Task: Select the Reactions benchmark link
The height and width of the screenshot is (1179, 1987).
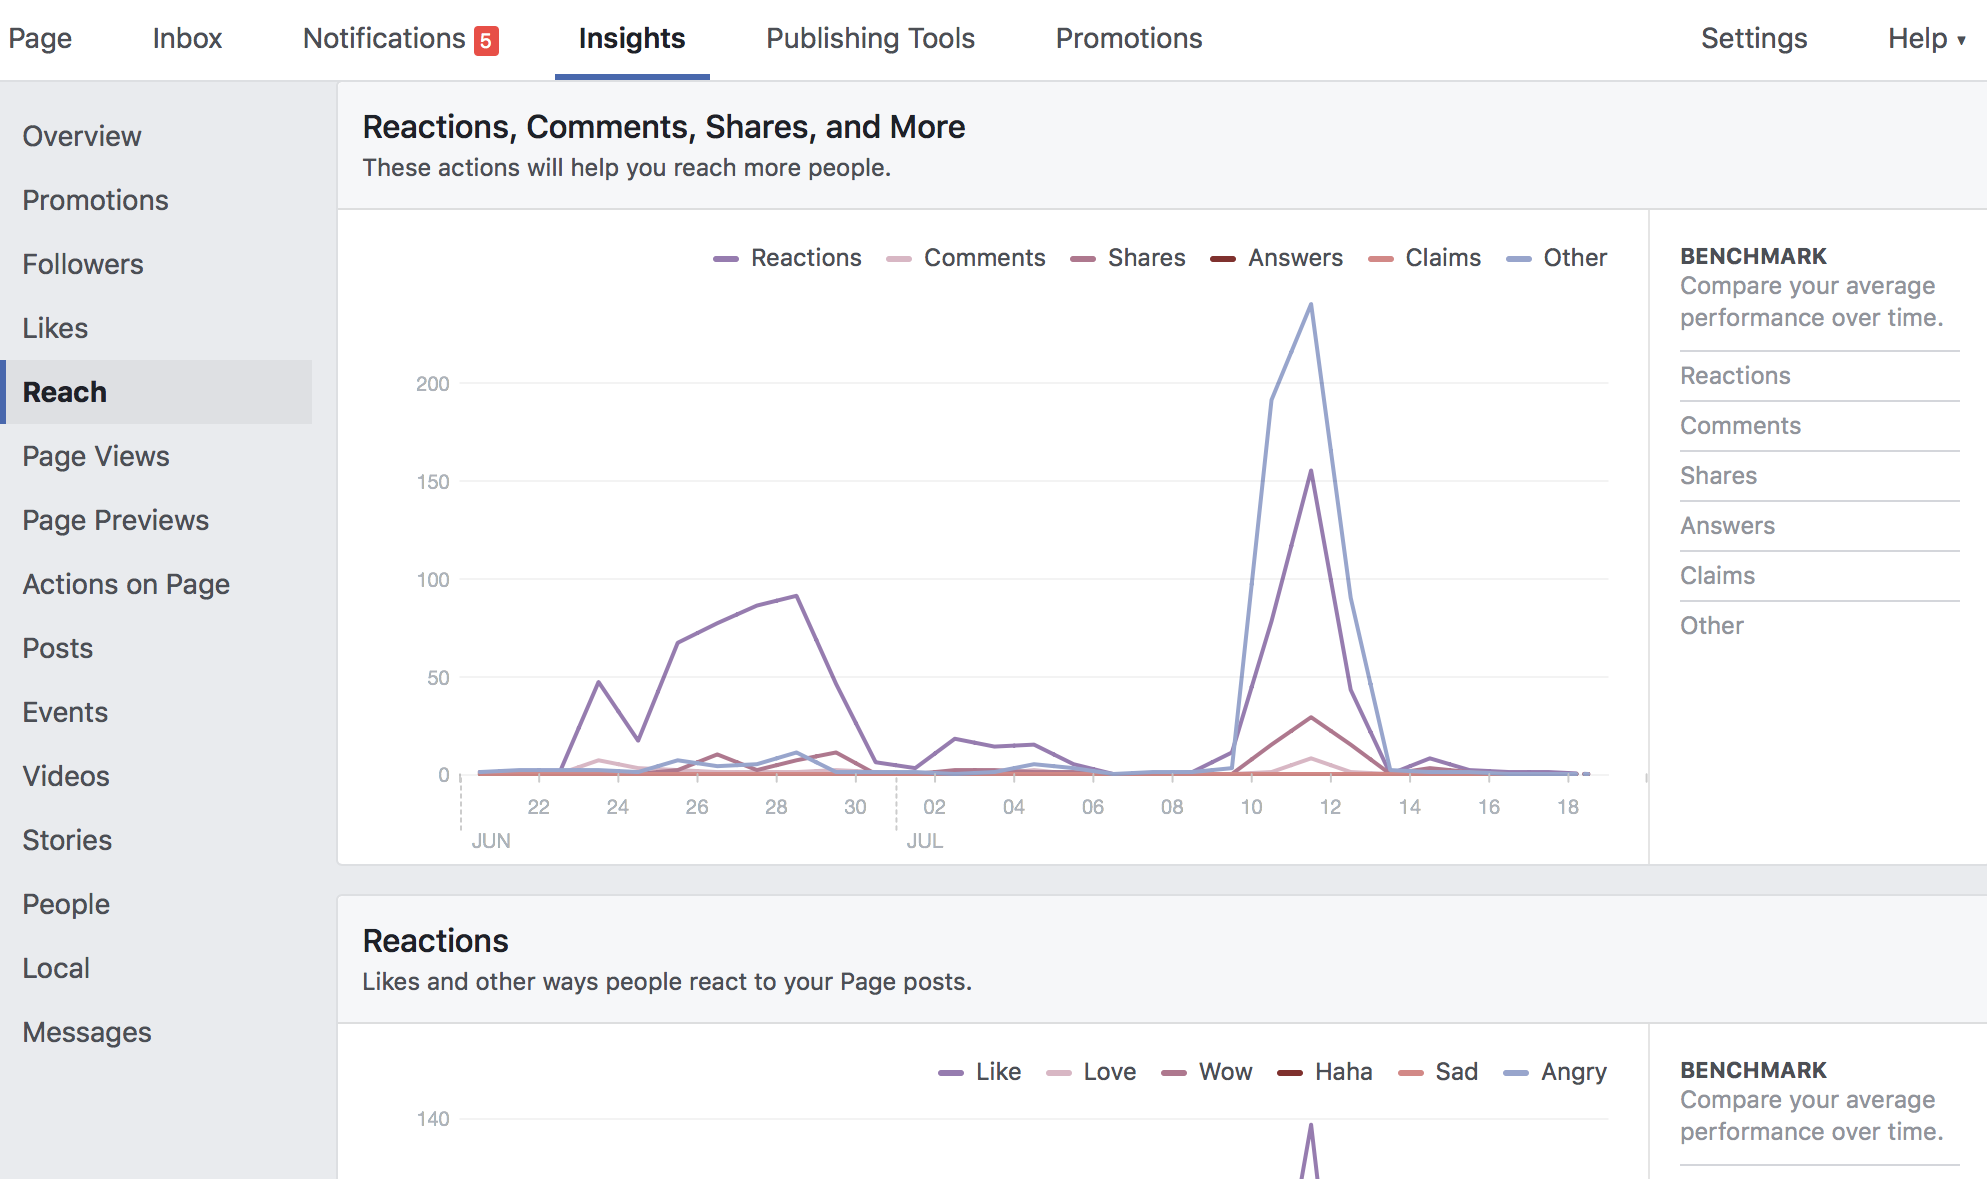Action: [1735, 376]
